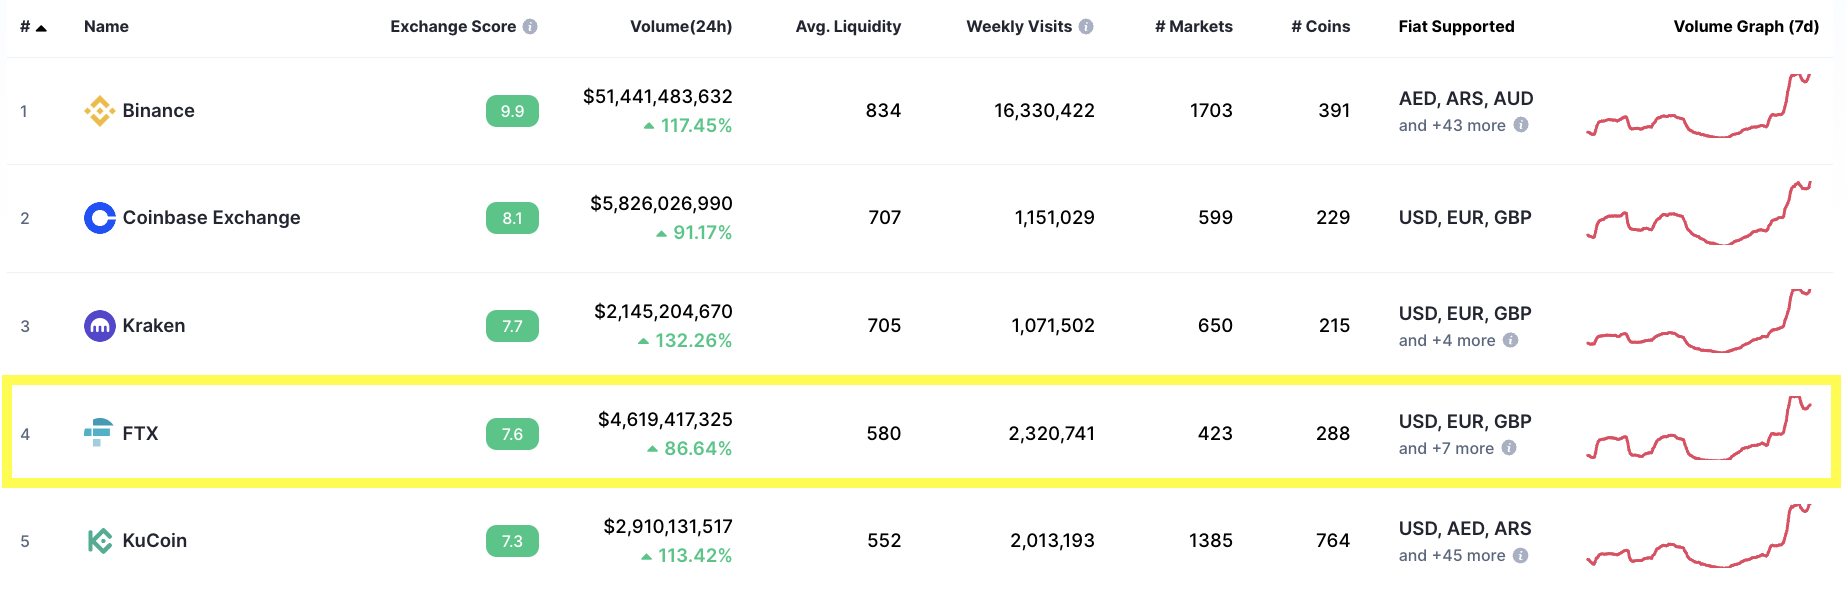
Task: Click KuCoin coins count 764
Action: 1333,541
